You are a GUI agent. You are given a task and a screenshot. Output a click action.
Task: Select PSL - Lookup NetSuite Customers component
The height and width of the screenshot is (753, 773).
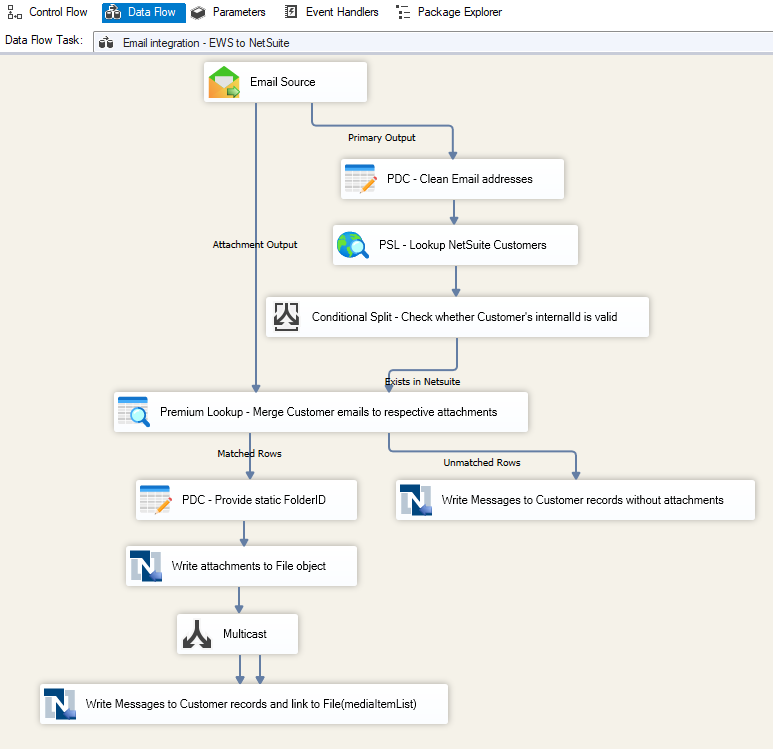(x=456, y=245)
